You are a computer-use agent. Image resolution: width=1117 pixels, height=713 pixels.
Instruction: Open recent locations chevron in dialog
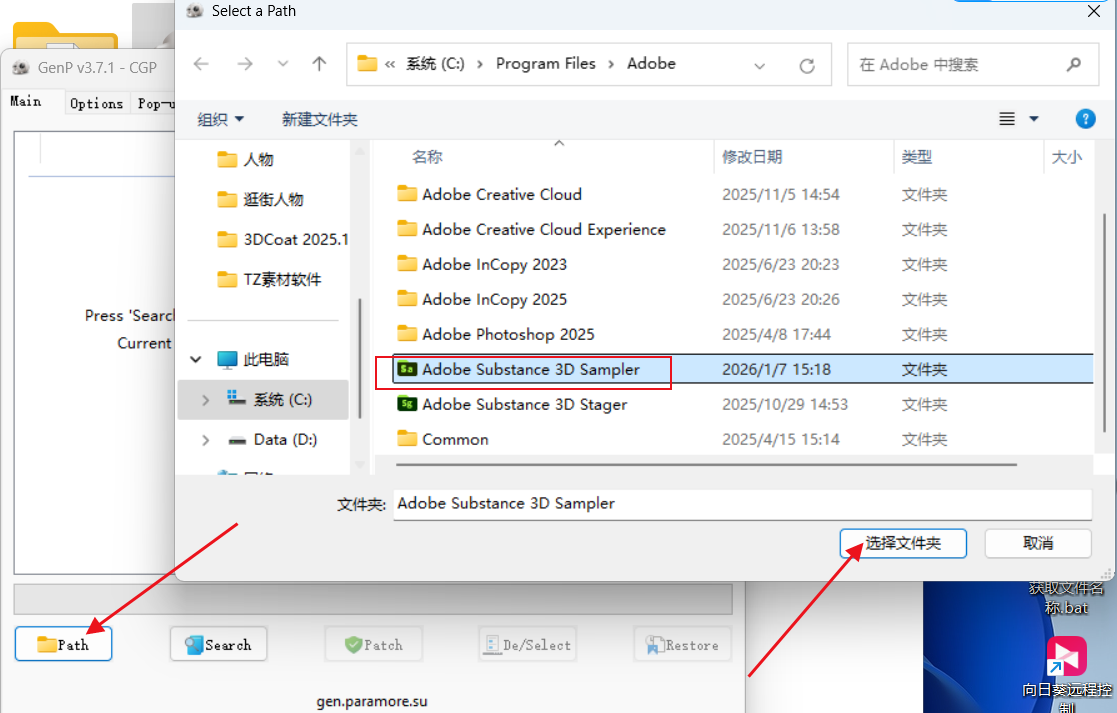point(283,64)
